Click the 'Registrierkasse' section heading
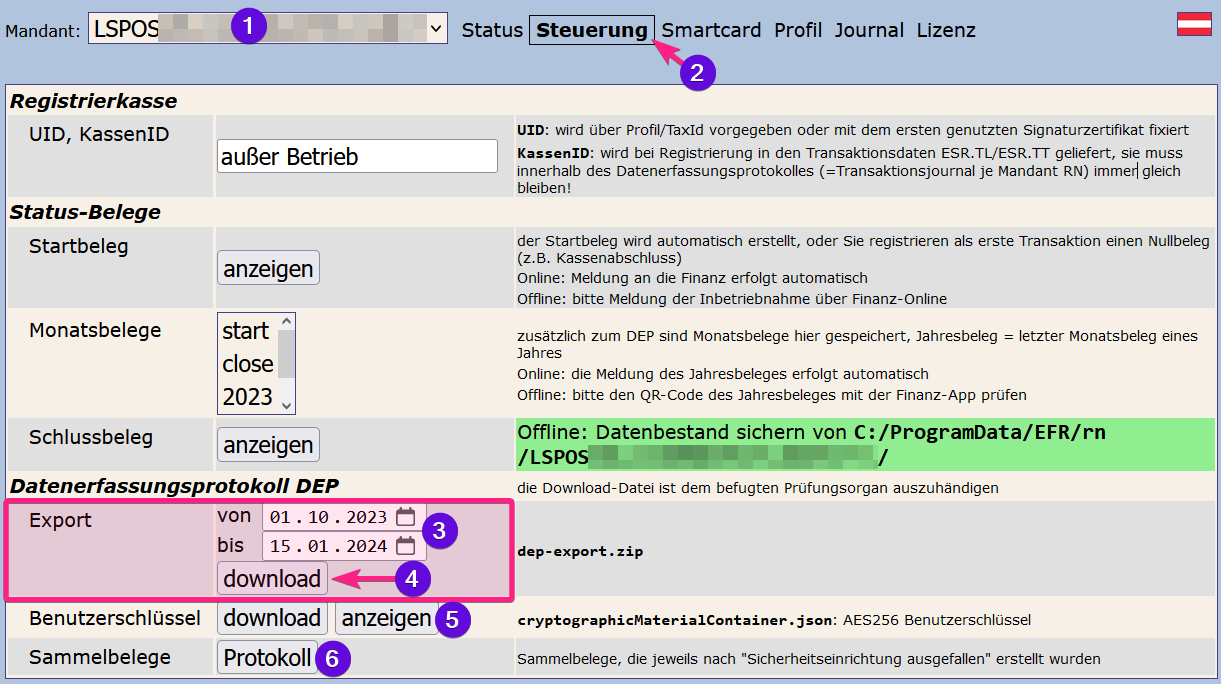 (93, 100)
